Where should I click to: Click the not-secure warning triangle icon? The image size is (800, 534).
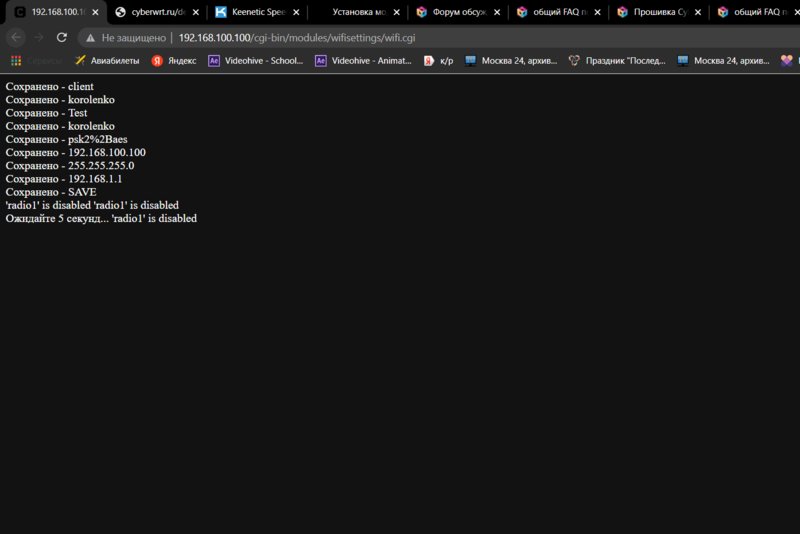(x=90, y=38)
